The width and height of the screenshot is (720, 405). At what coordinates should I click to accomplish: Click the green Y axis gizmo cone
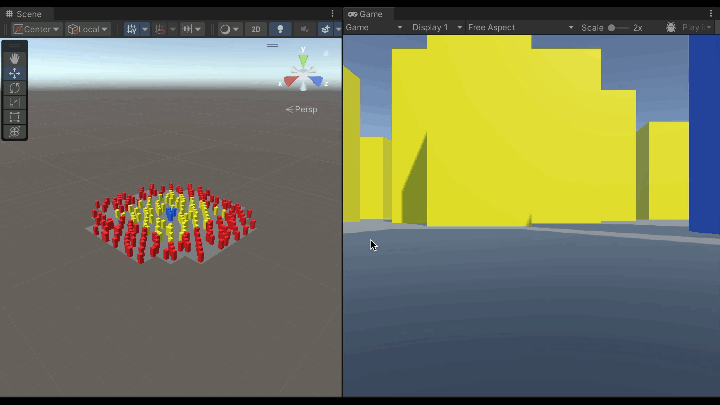pos(303,61)
